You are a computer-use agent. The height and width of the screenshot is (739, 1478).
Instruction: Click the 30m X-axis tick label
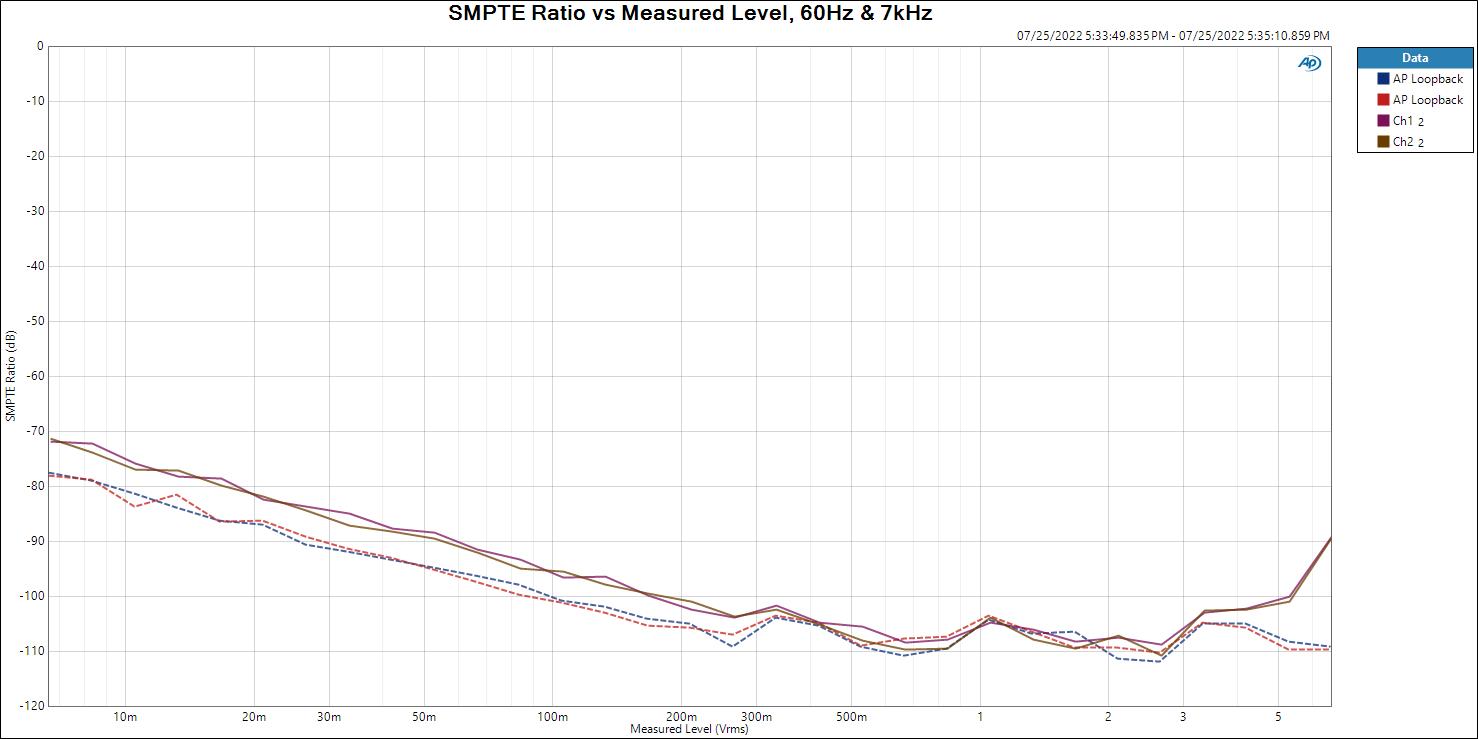point(329,717)
